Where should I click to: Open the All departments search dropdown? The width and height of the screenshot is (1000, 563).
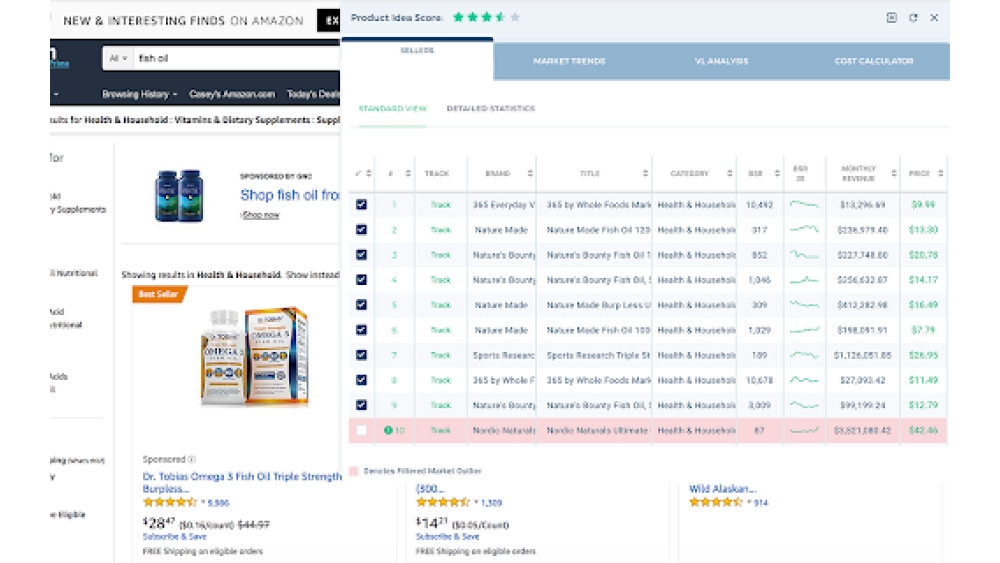coord(118,58)
